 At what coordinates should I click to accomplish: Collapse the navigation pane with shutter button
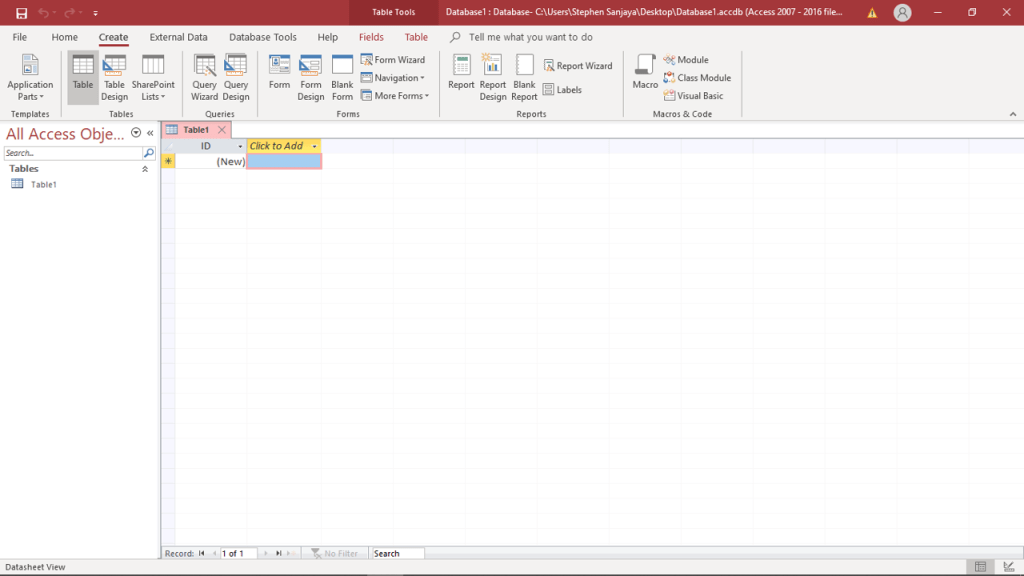pos(150,133)
